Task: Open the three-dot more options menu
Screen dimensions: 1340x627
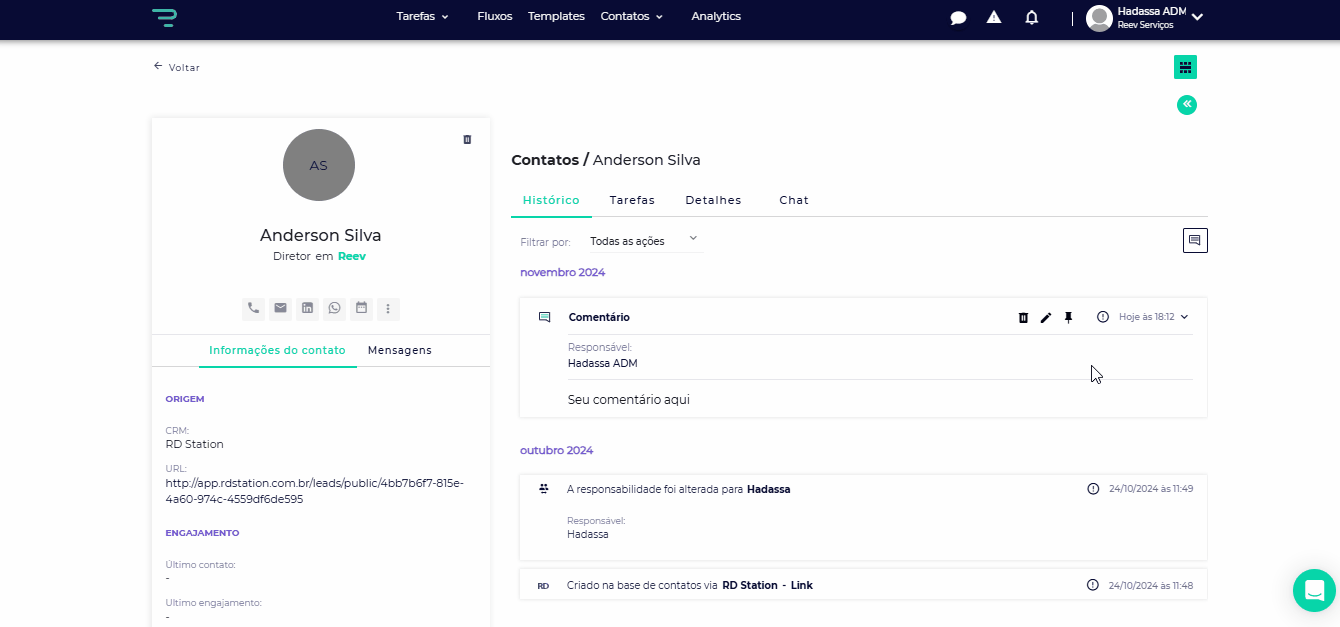Action: point(389,308)
